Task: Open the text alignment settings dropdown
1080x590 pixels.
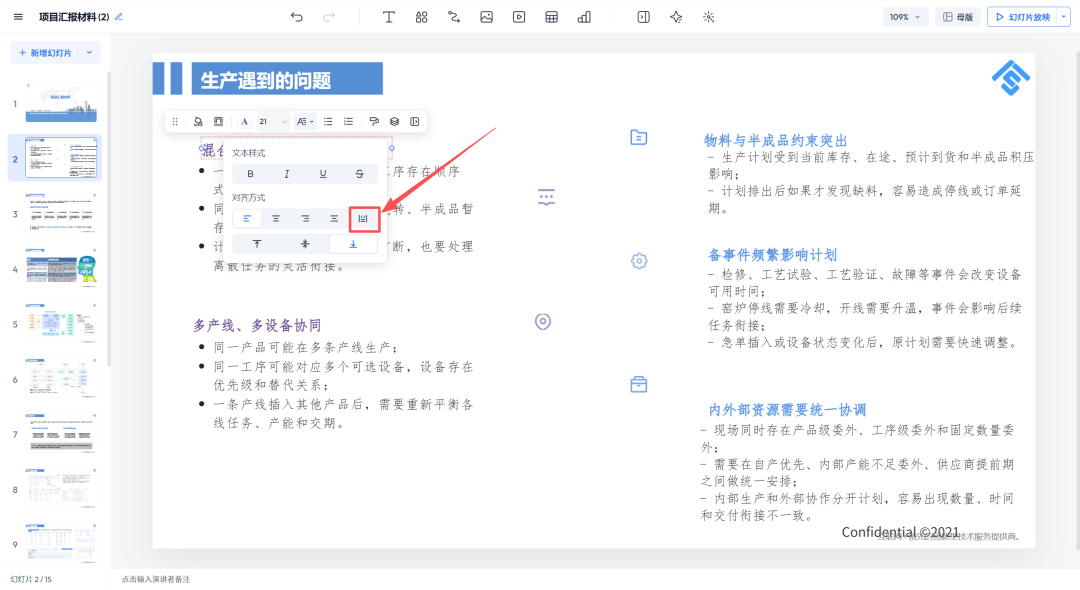Action: tap(304, 122)
